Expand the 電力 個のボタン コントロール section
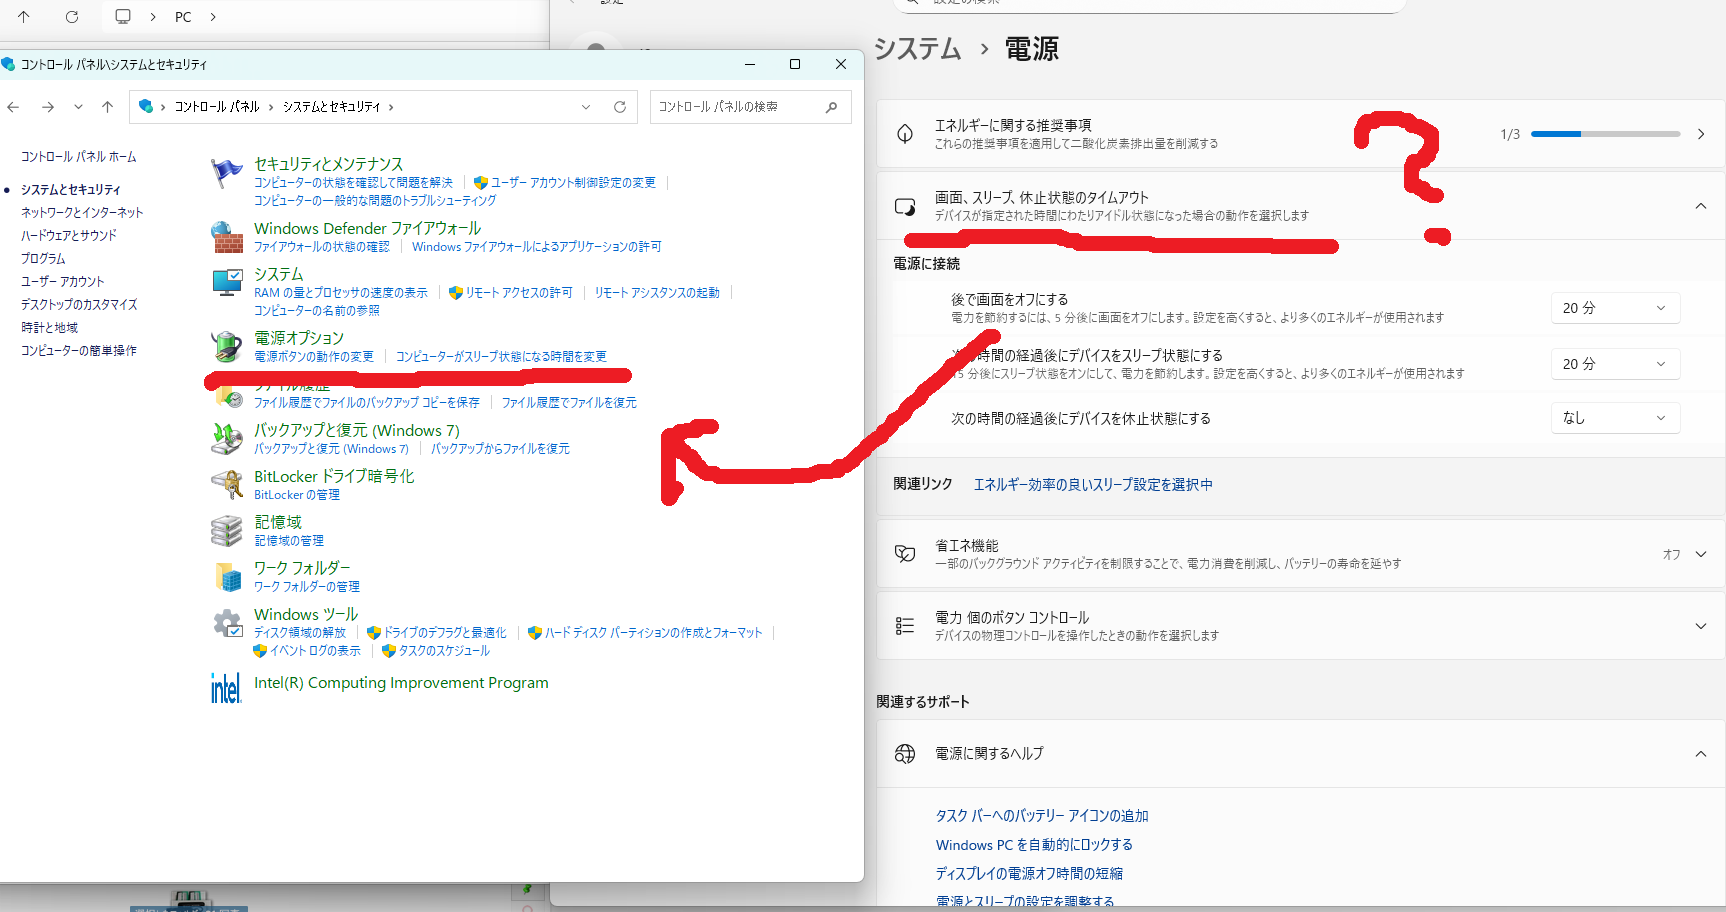This screenshot has height=912, width=1726. click(x=1700, y=626)
